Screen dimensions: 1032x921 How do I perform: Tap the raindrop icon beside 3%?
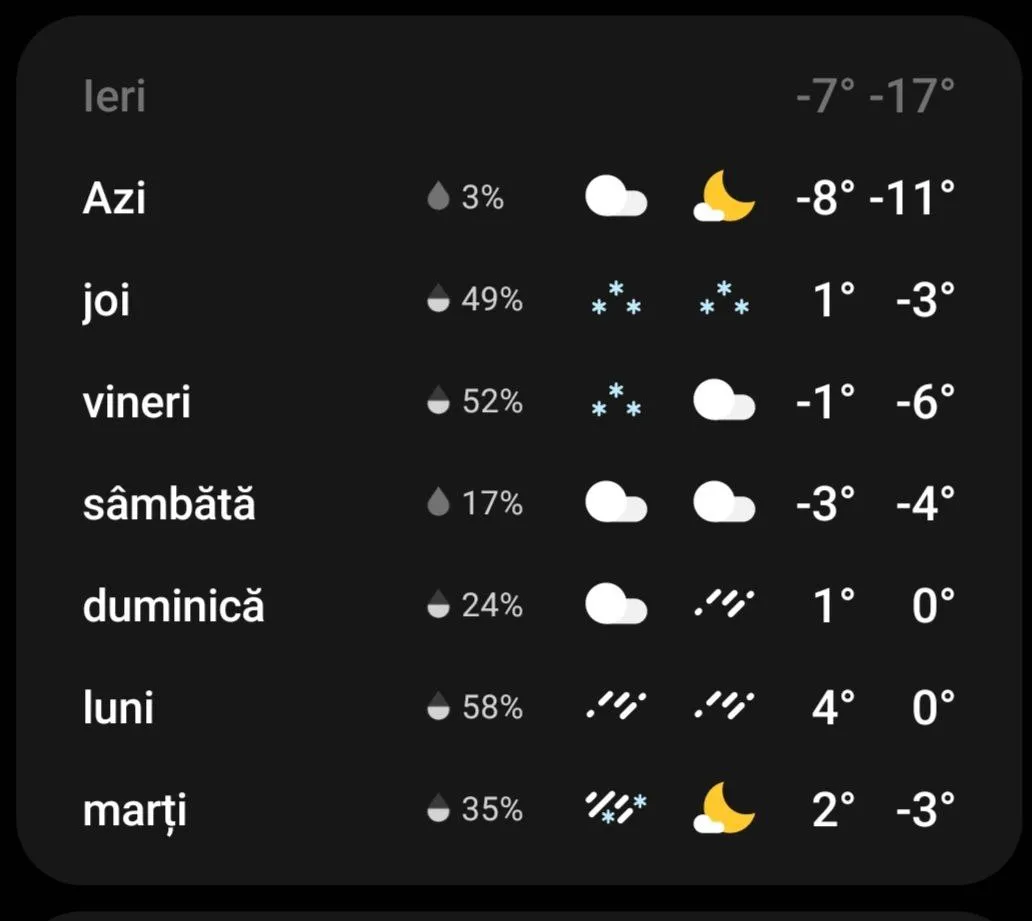pos(438,197)
